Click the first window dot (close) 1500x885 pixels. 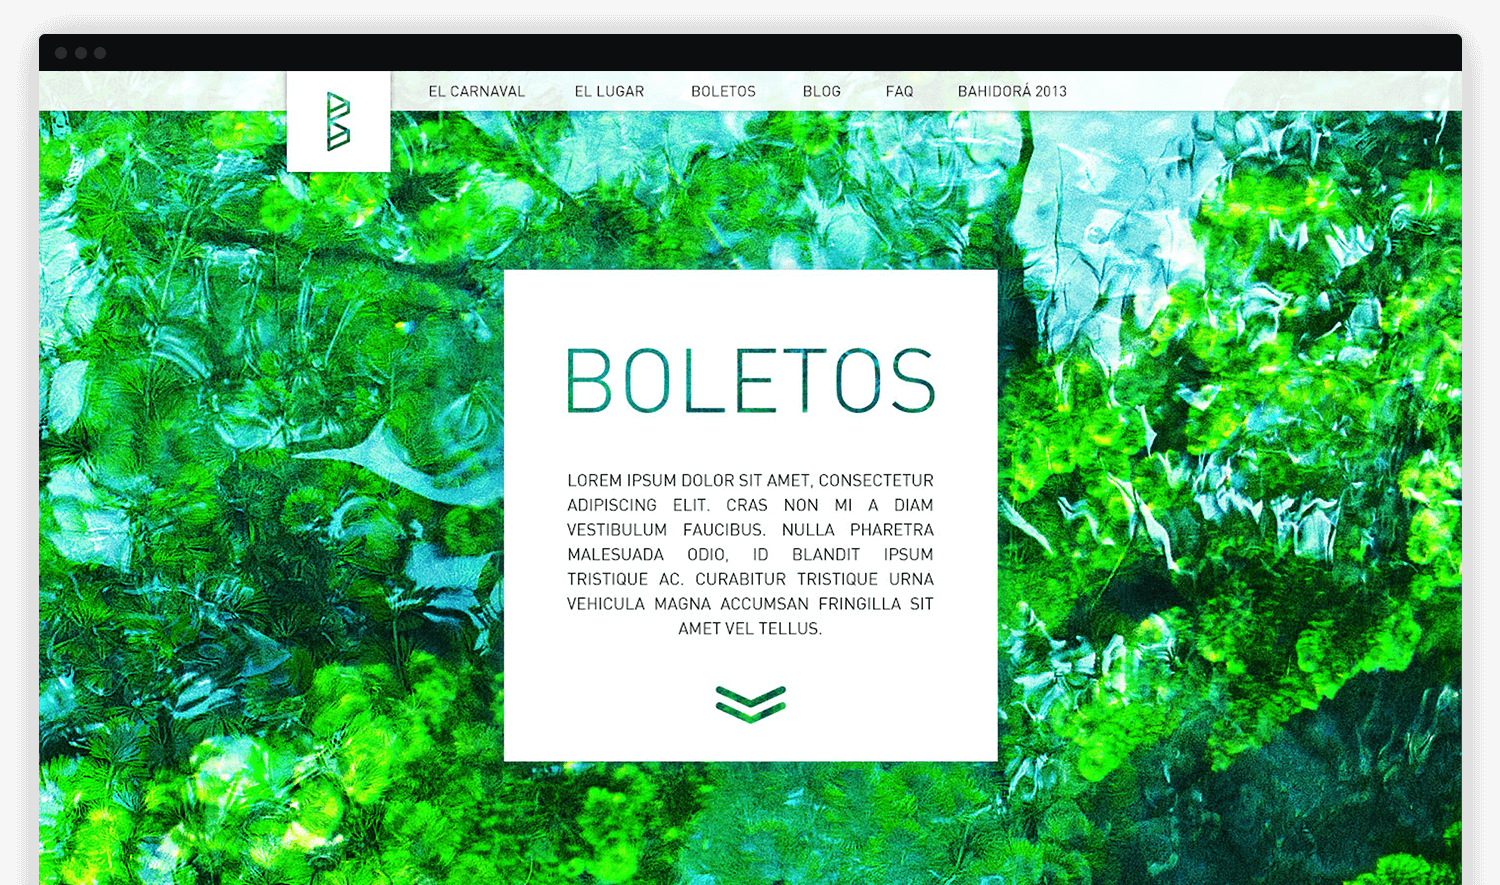tap(61, 53)
